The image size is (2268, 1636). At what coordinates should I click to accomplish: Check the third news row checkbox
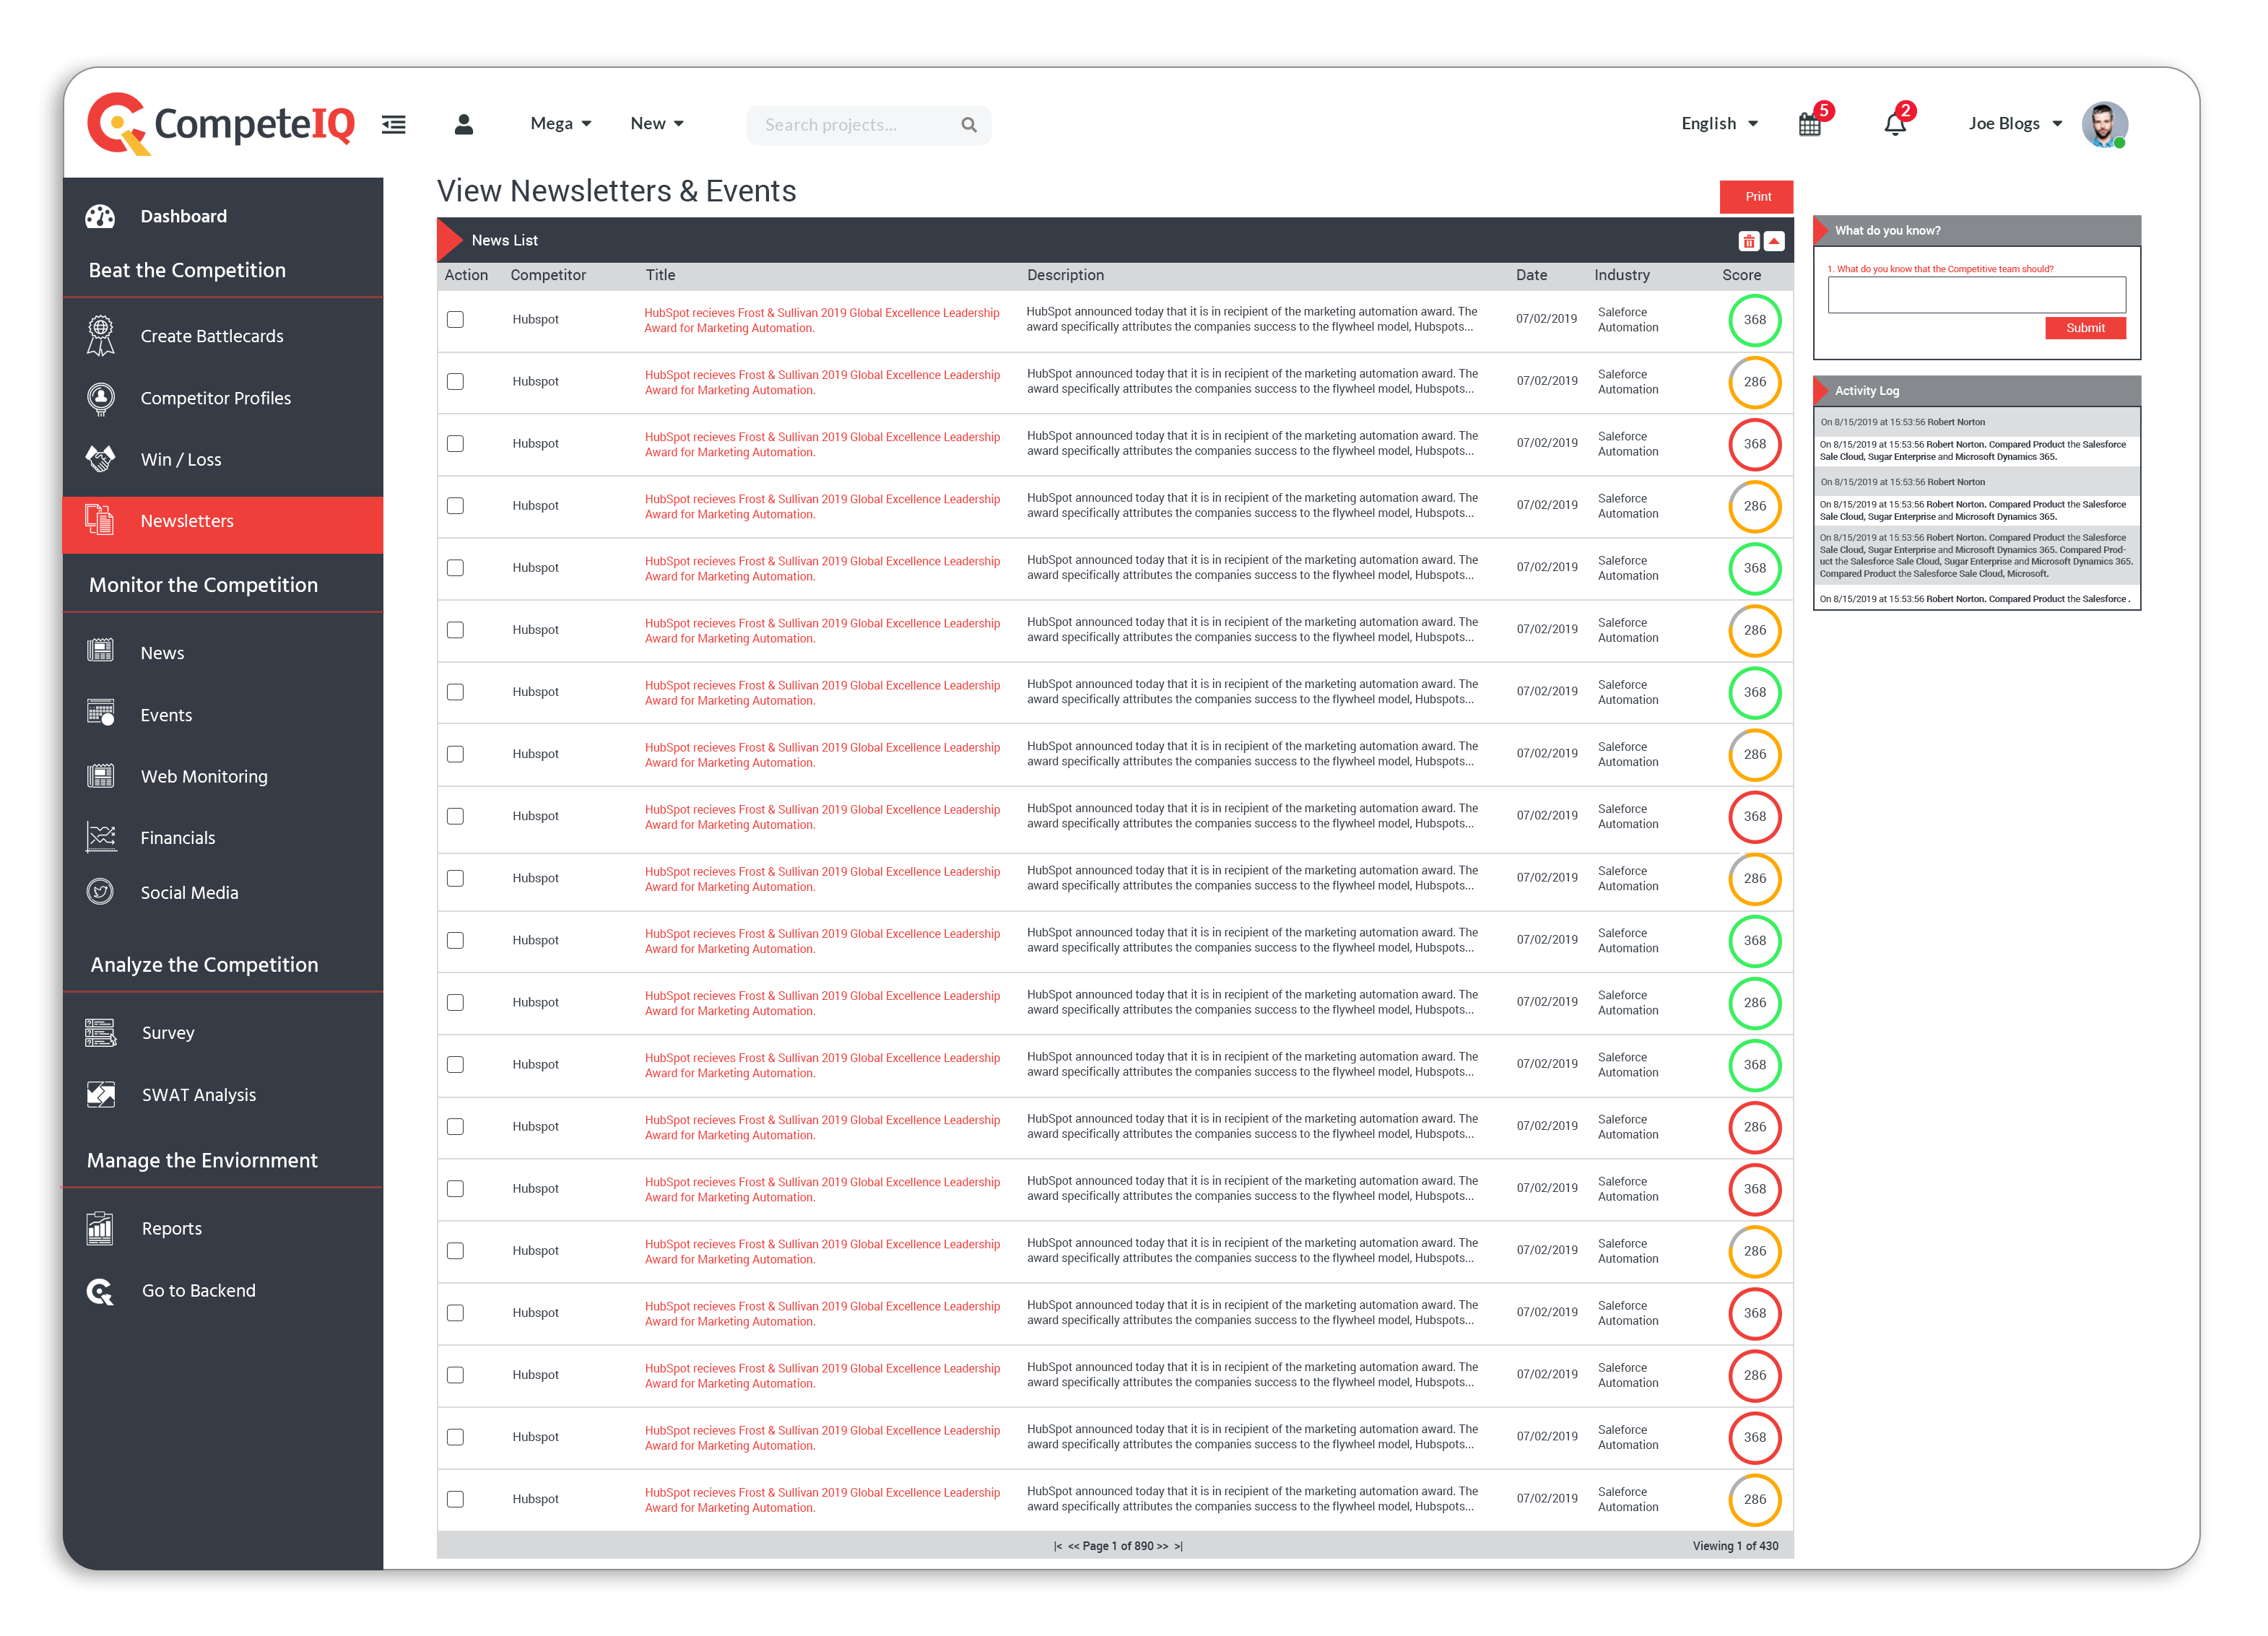(455, 444)
